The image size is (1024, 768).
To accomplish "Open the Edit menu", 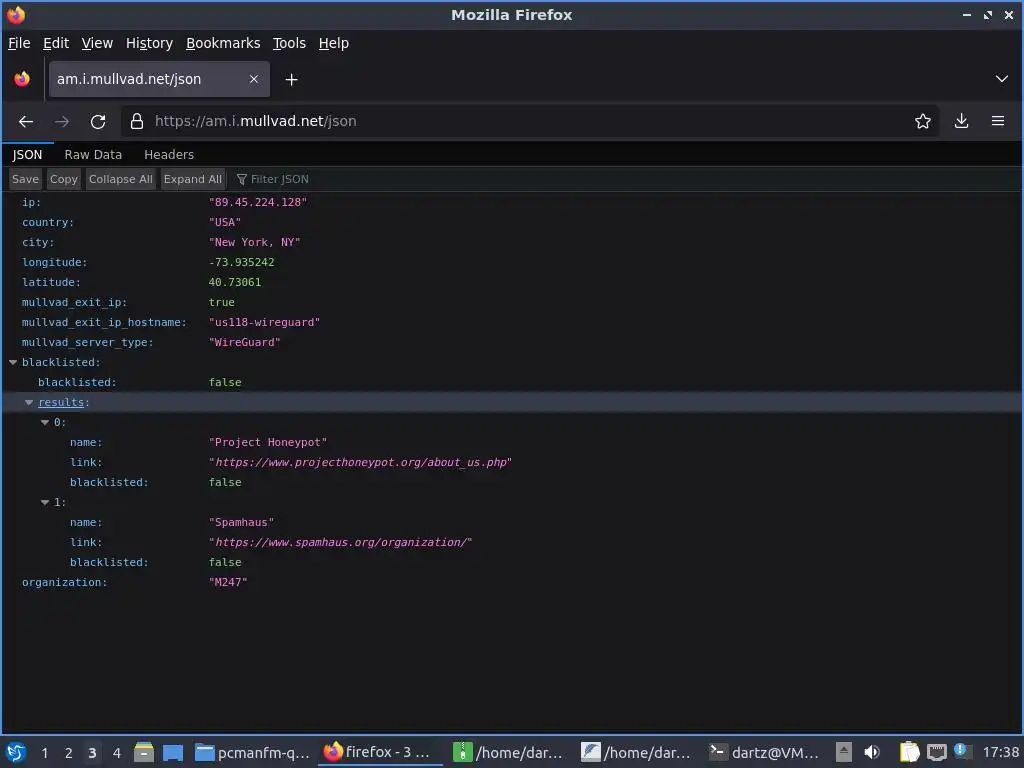I will coord(56,43).
